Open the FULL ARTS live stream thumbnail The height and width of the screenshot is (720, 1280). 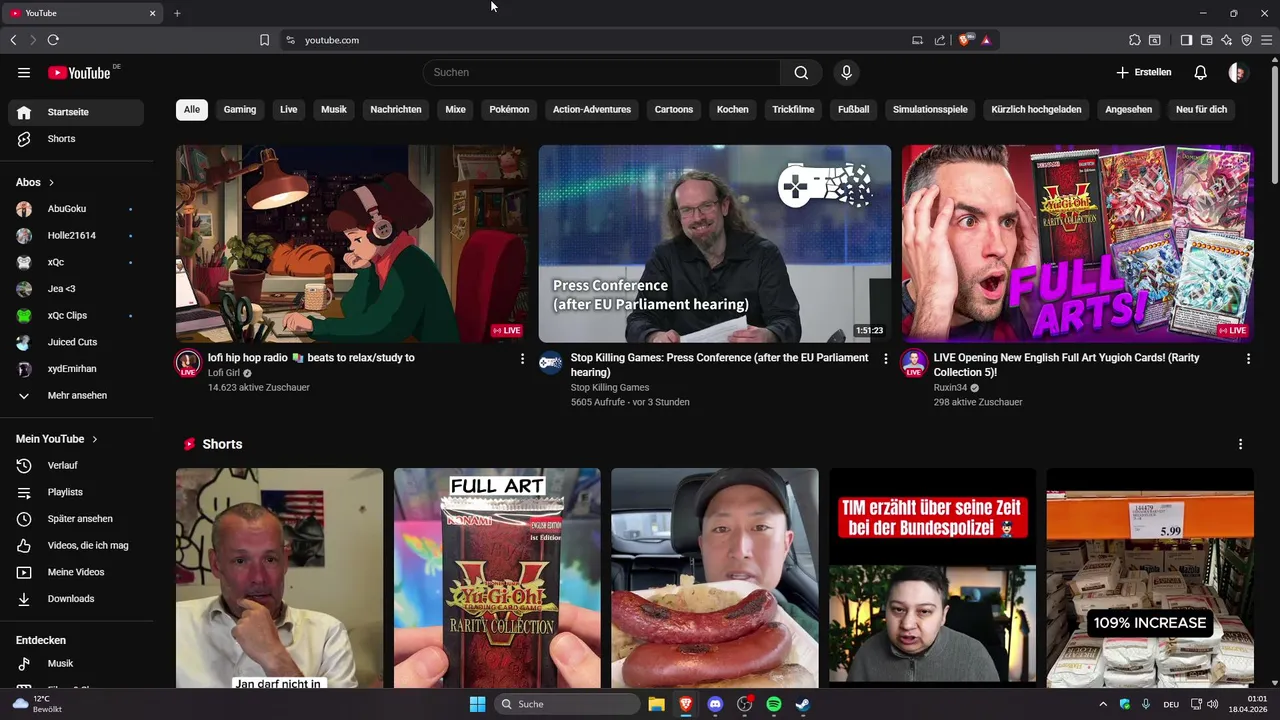(1078, 244)
